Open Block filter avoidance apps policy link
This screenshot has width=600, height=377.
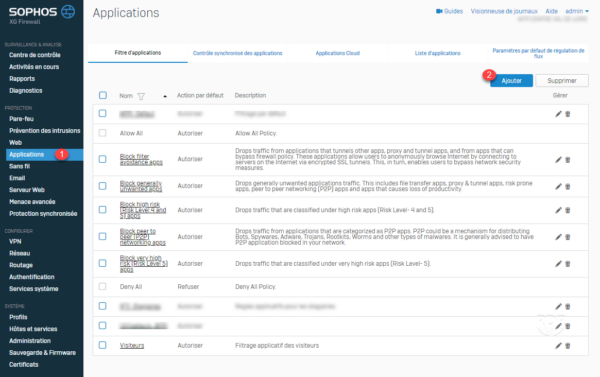tap(141, 159)
